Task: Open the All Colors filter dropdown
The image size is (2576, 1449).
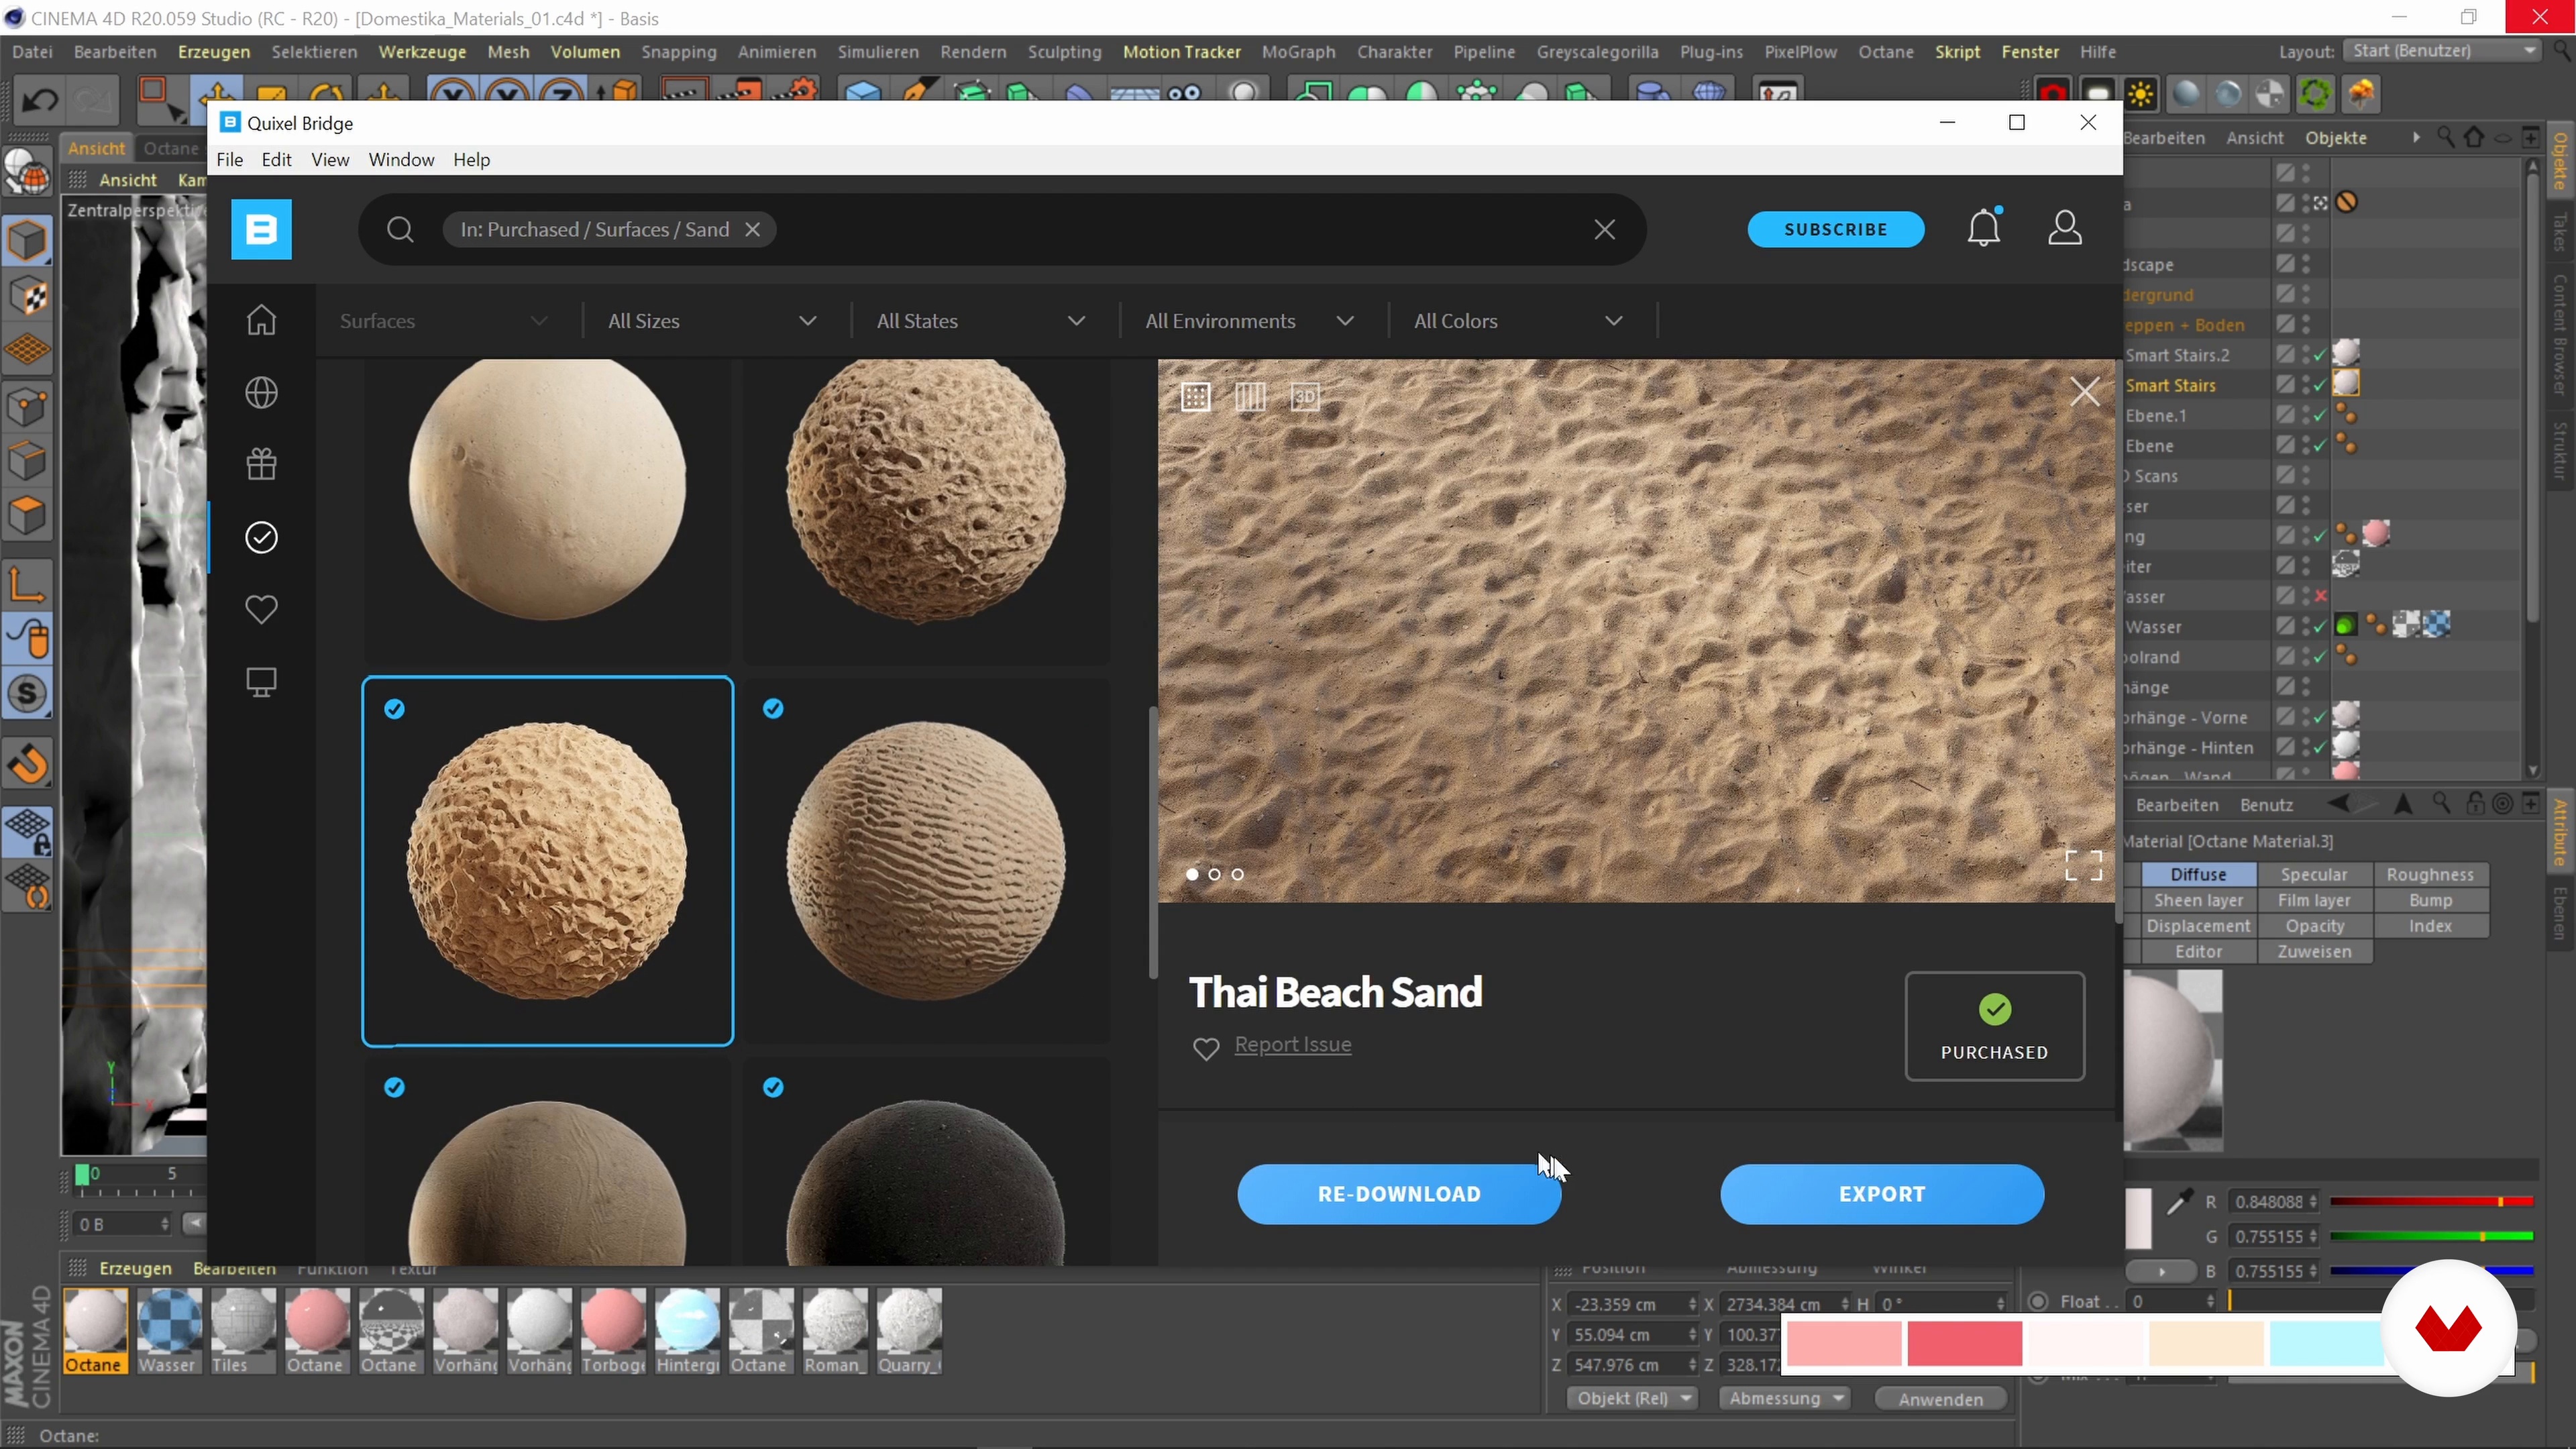Action: click(x=1518, y=321)
